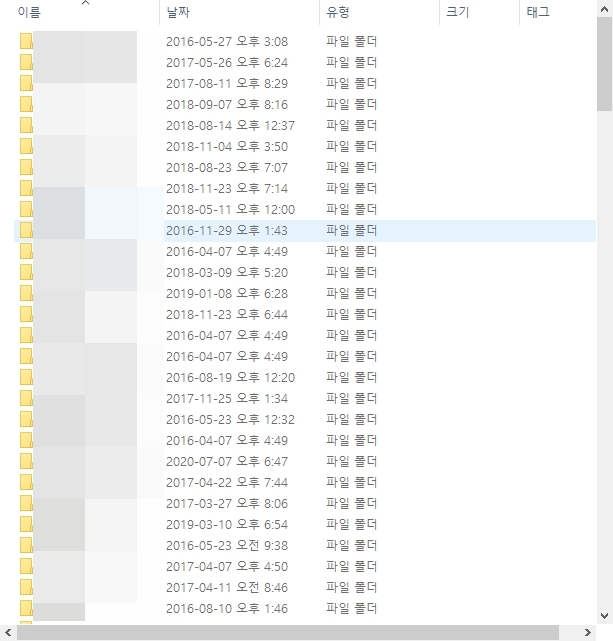This screenshot has width=613, height=641.
Task: Select folder icon dated 2016-08-10 오후 1:46
Action: coord(26,608)
